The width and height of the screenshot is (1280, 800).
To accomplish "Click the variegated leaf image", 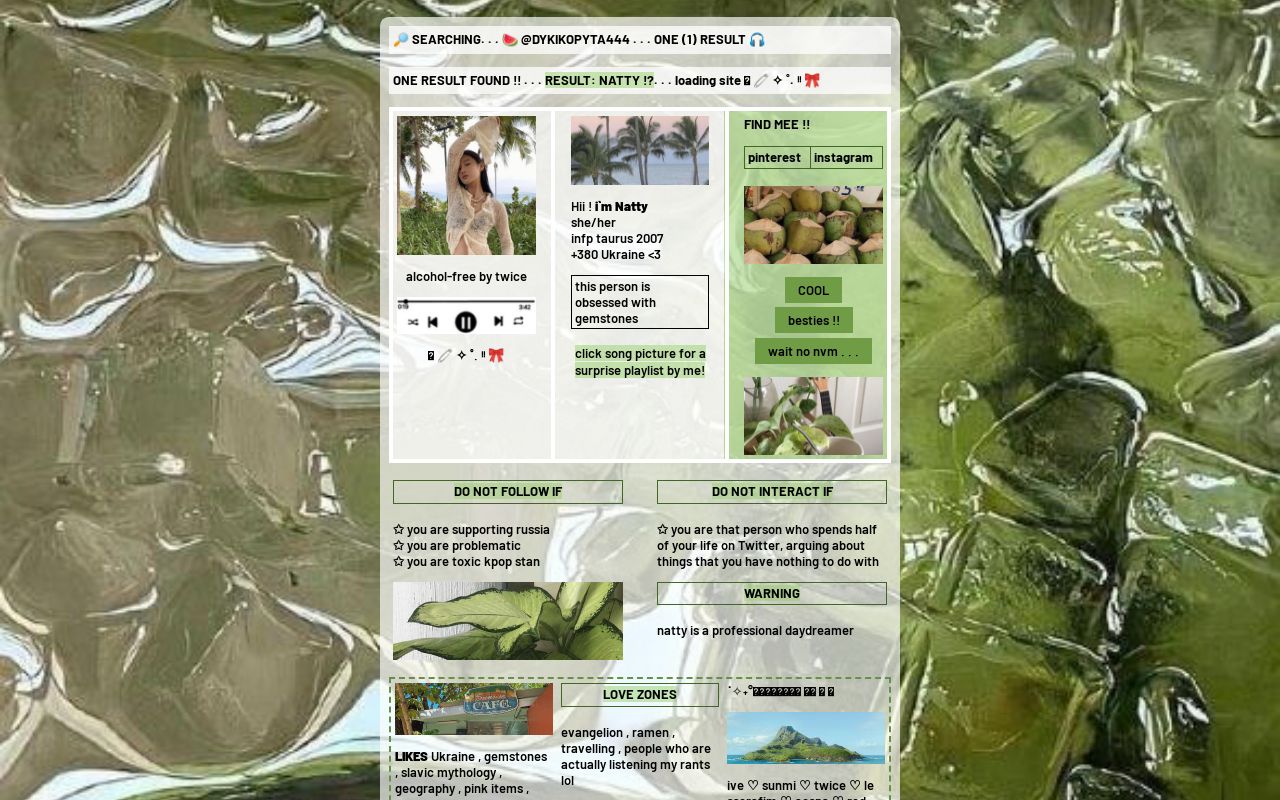I will [508, 621].
